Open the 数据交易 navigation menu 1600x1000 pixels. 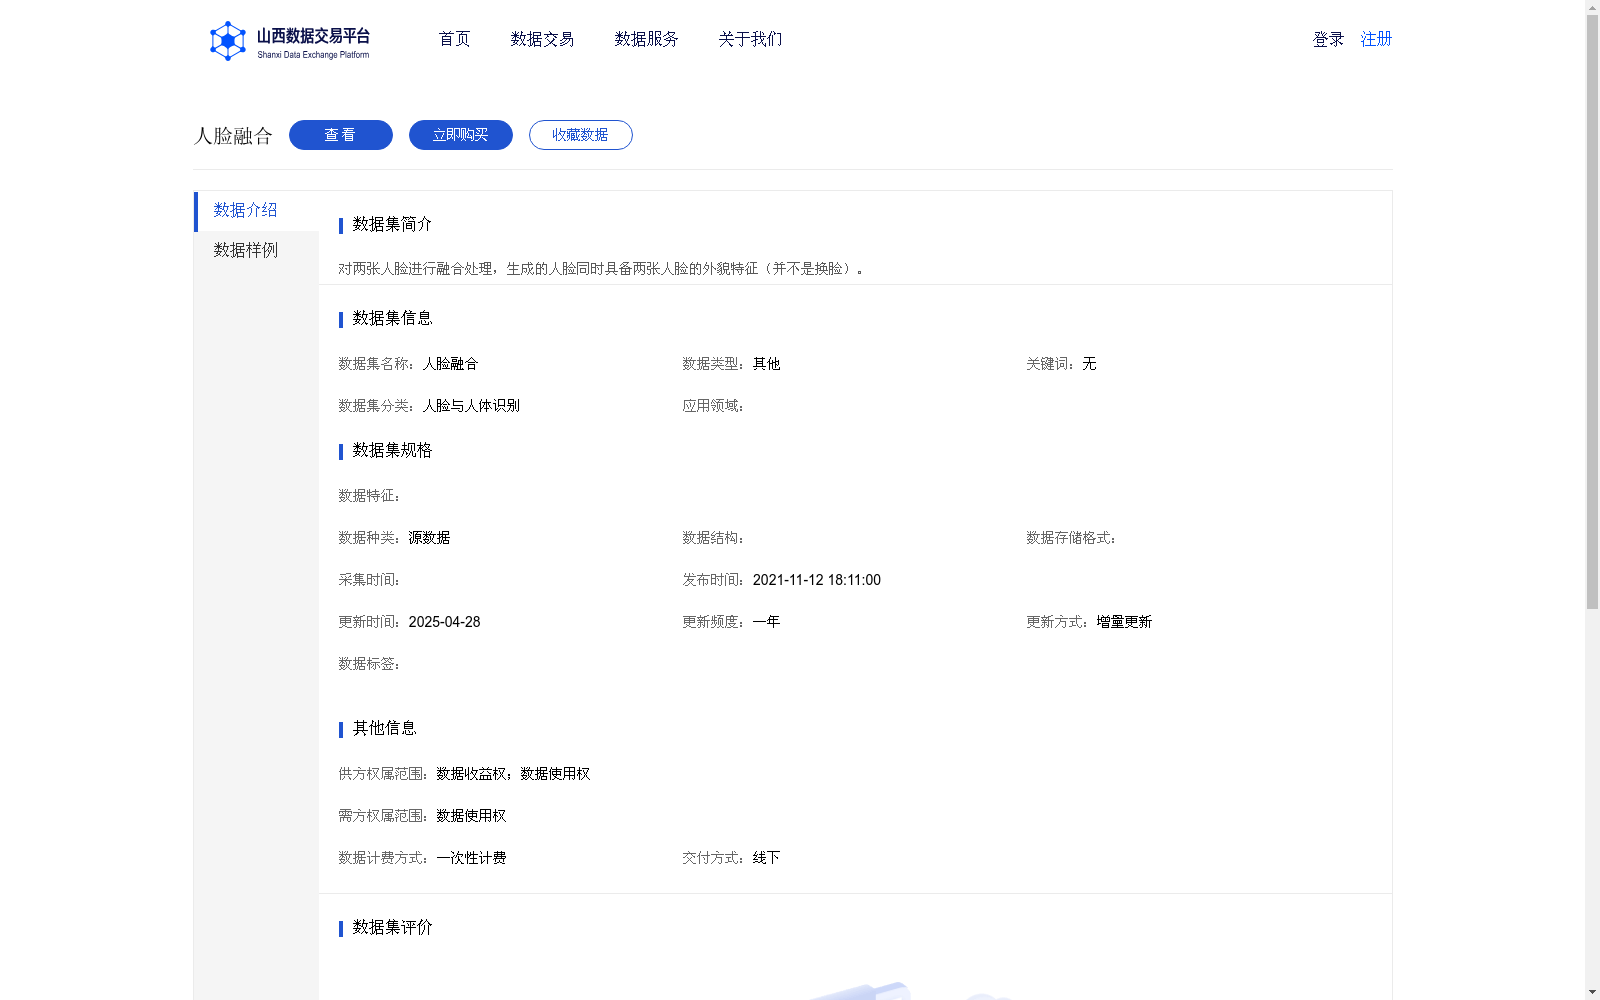pyautogui.click(x=542, y=39)
